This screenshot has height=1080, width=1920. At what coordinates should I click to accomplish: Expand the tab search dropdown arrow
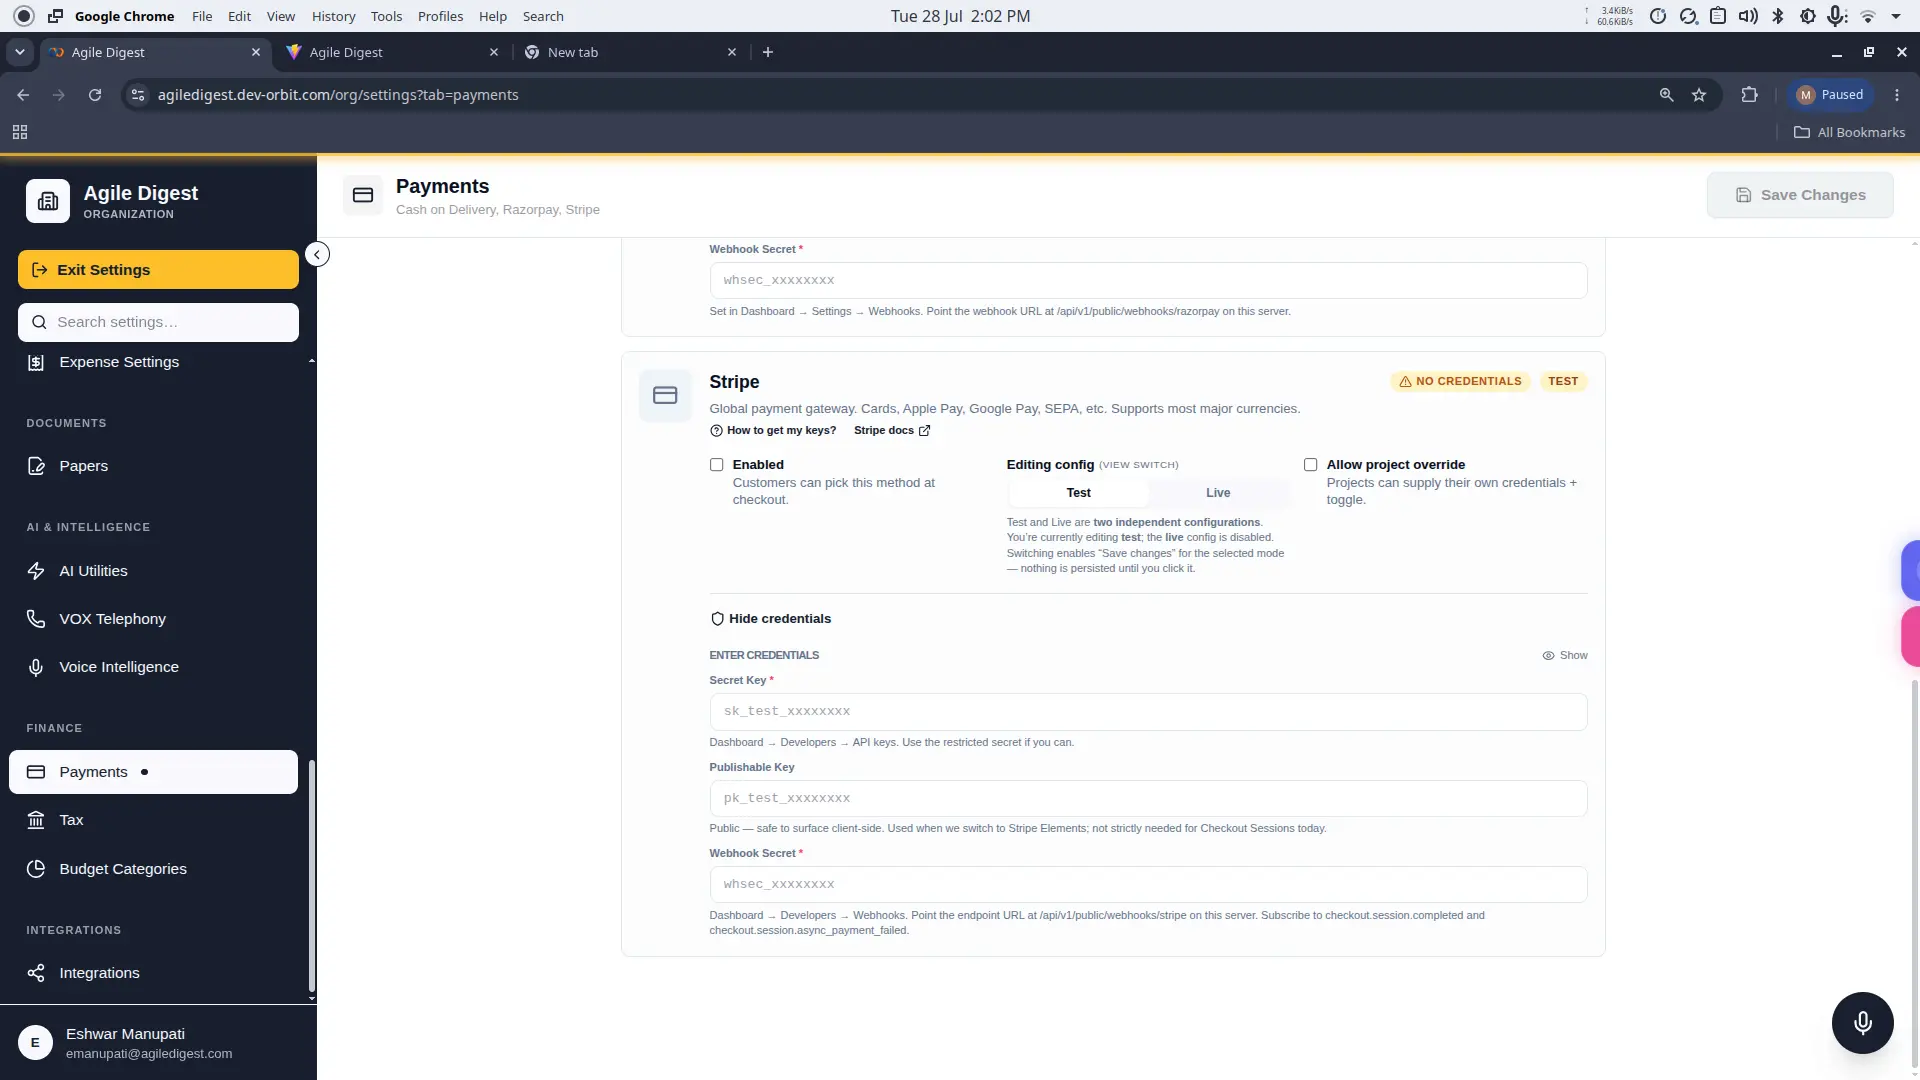point(20,52)
